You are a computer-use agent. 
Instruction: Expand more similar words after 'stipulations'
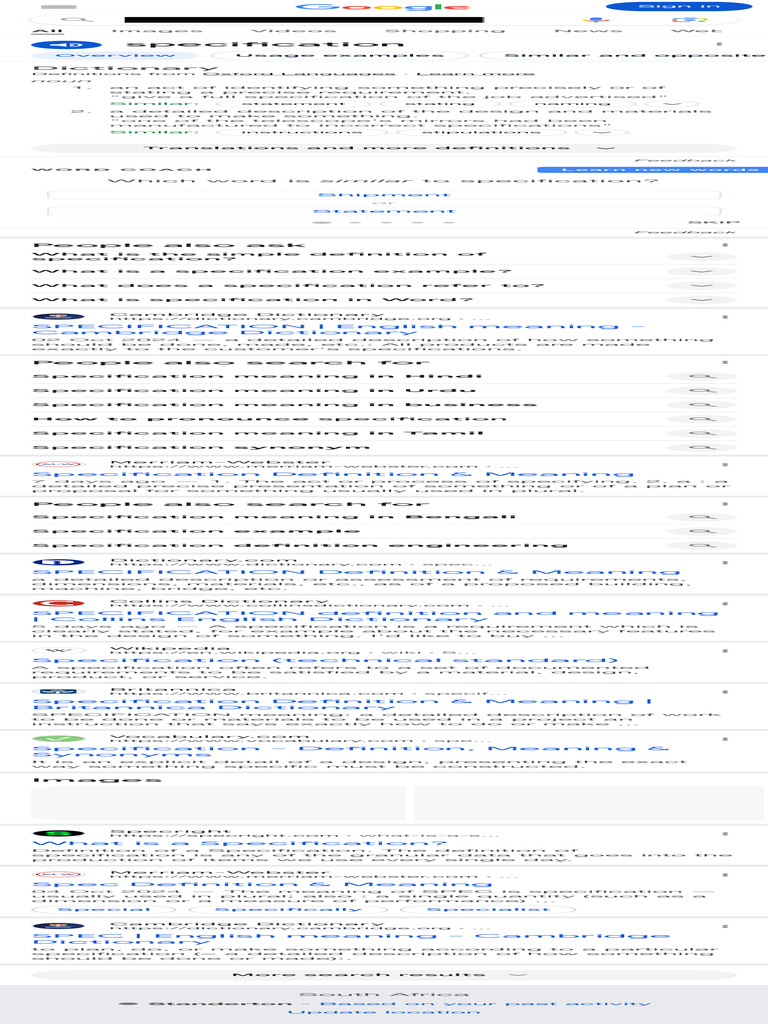click(x=601, y=133)
